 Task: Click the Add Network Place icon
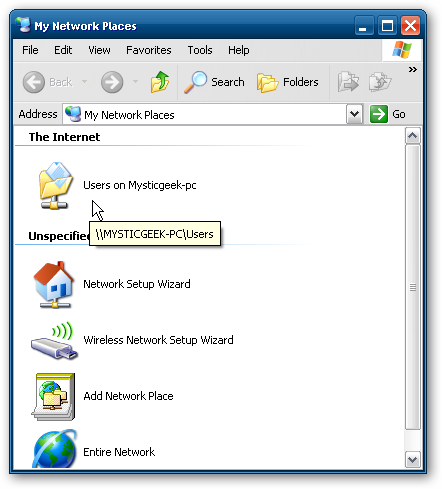pyautogui.click(x=53, y=396)
